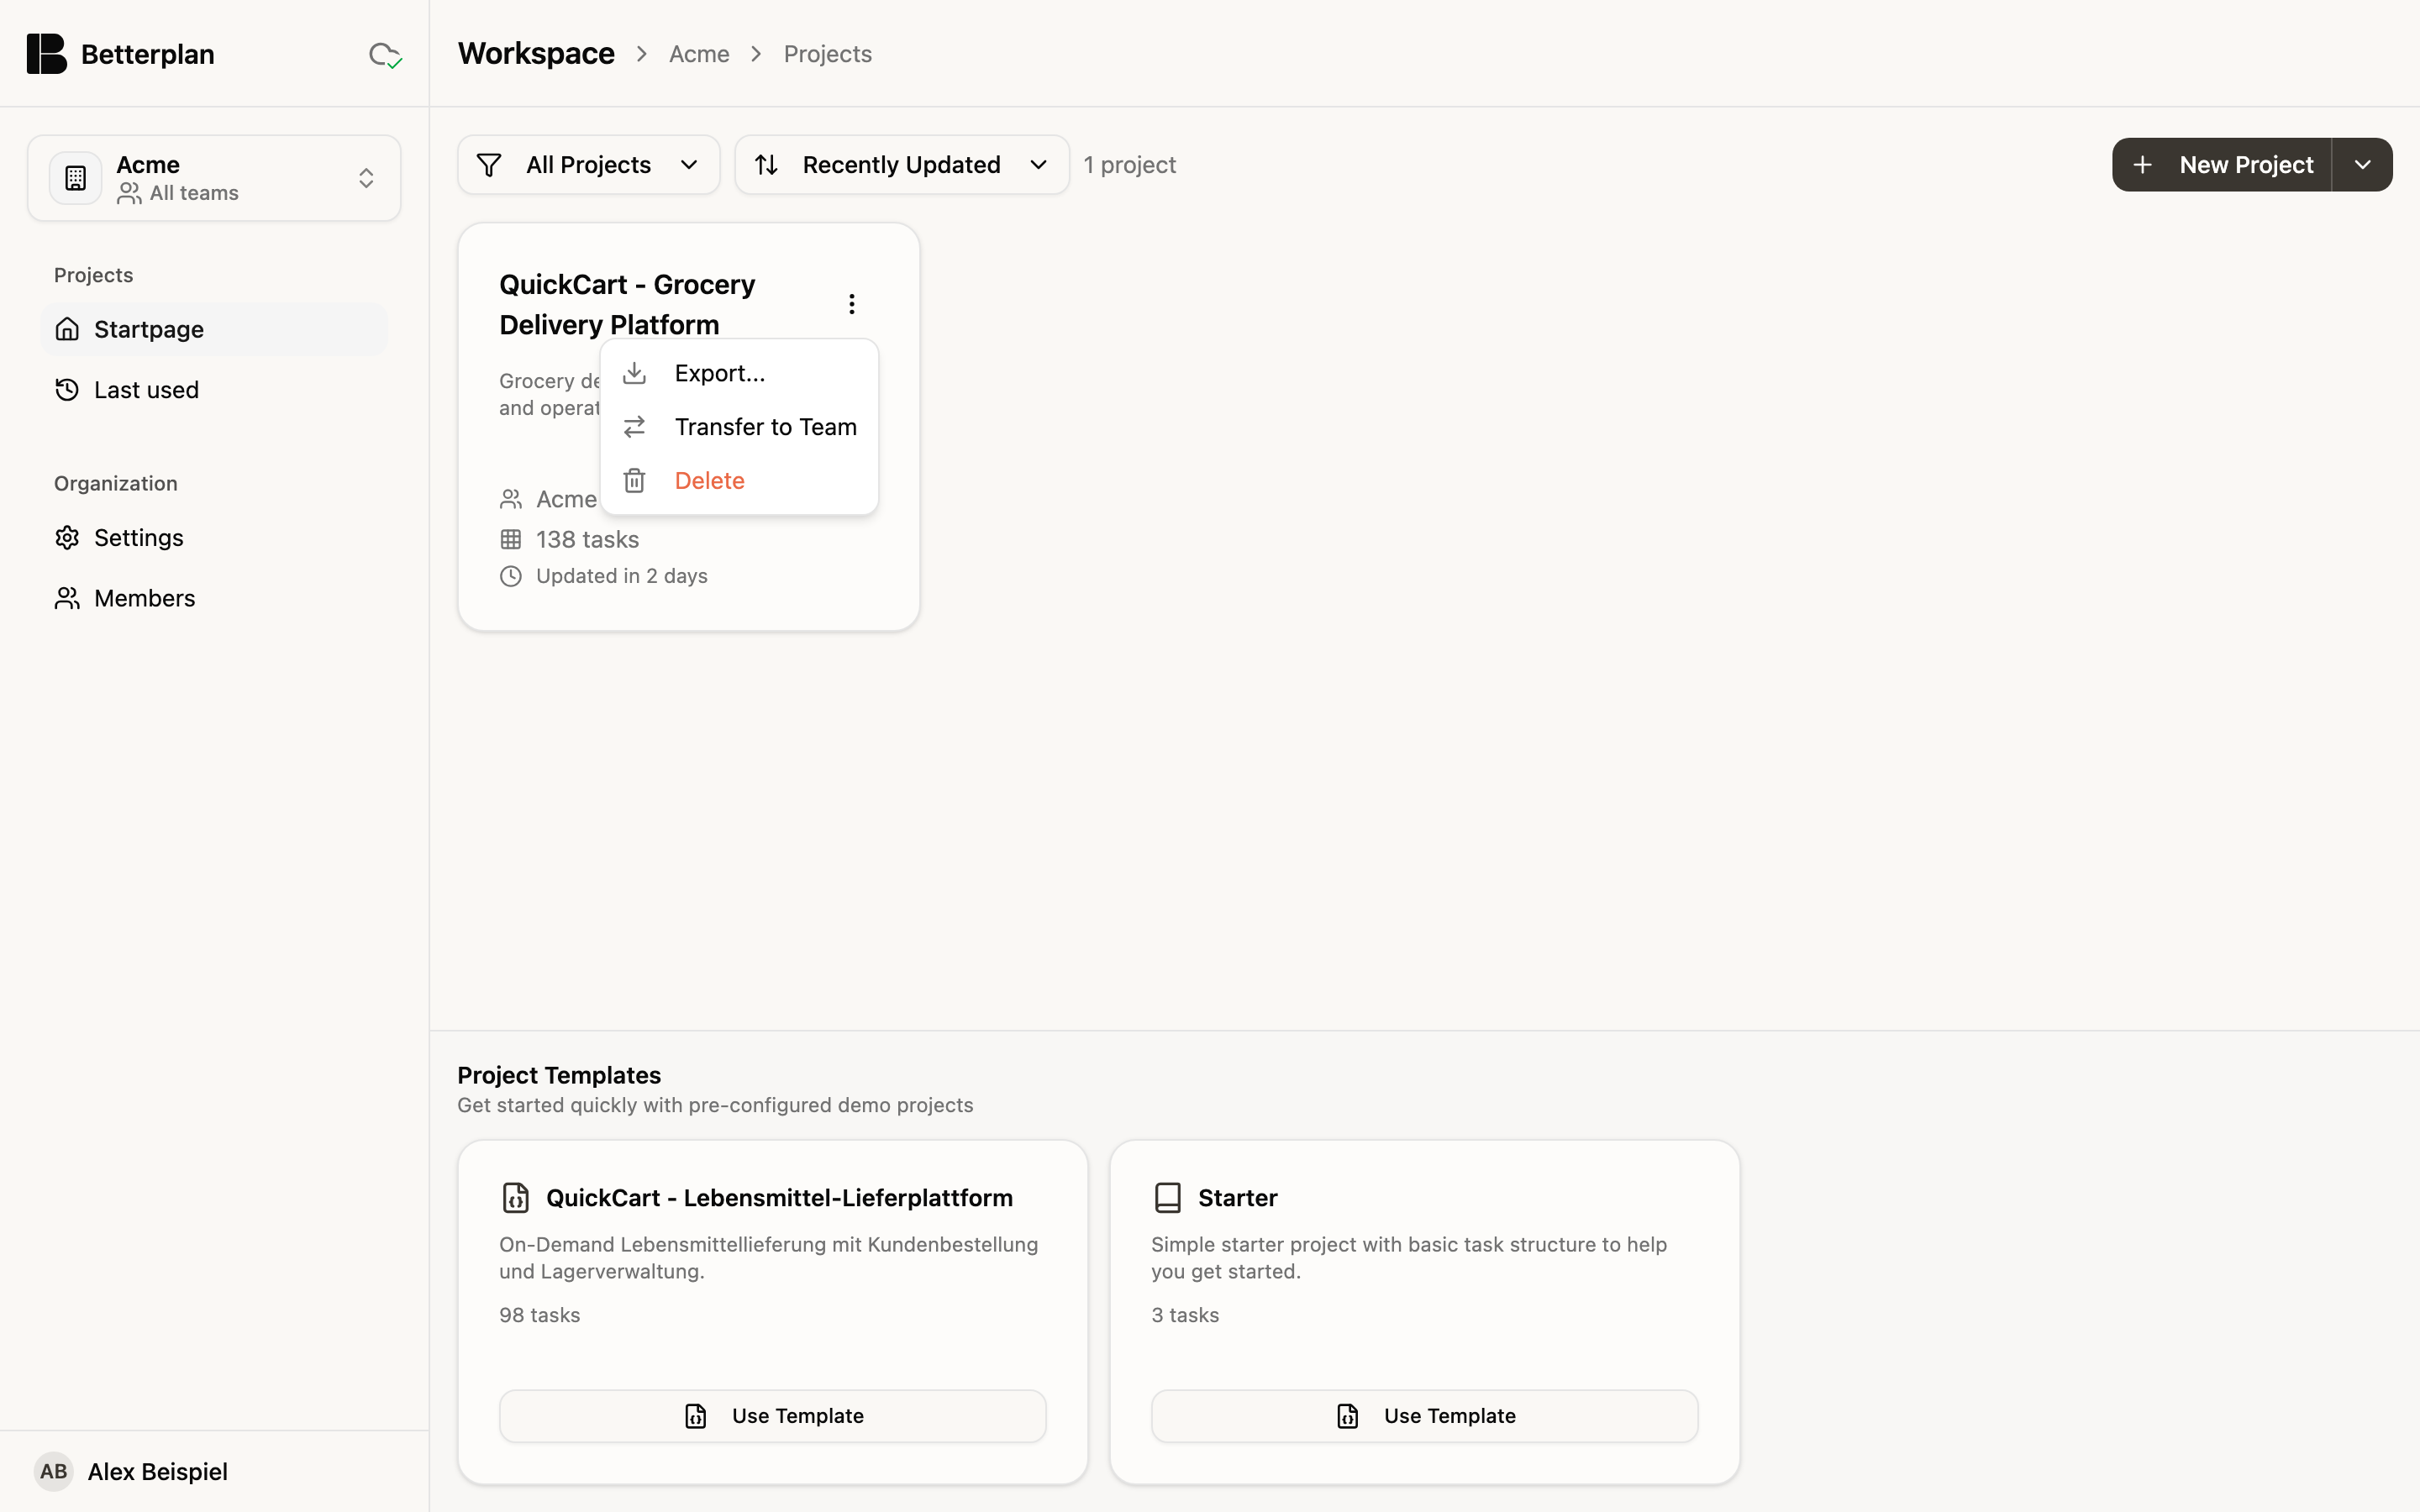Screen dimensions: 2420x1512
Task: Click the Startpage home icon
Action: point(67,329)
